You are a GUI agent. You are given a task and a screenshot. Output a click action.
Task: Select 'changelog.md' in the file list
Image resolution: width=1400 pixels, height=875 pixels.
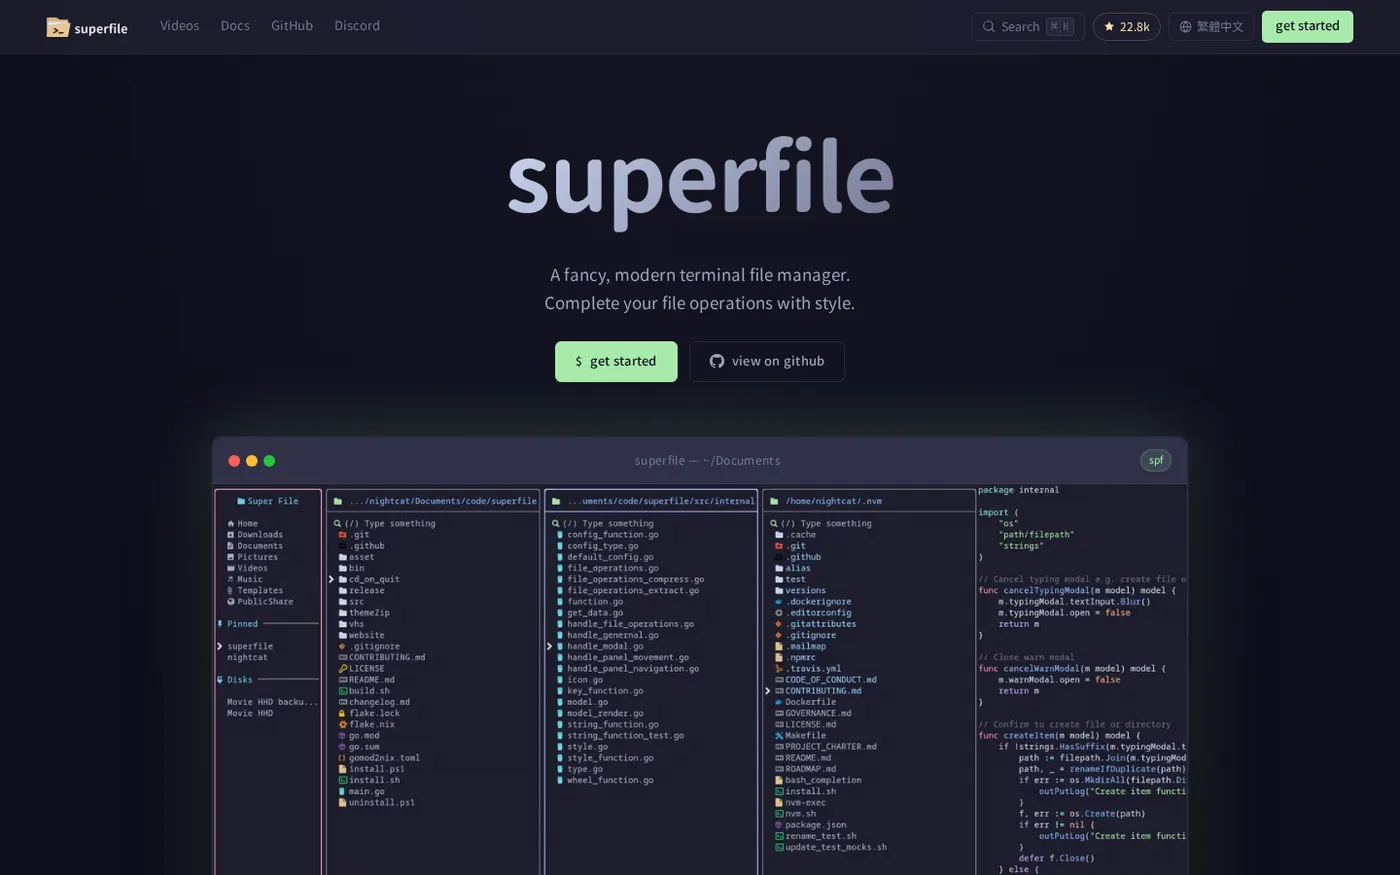click(380, 702)
